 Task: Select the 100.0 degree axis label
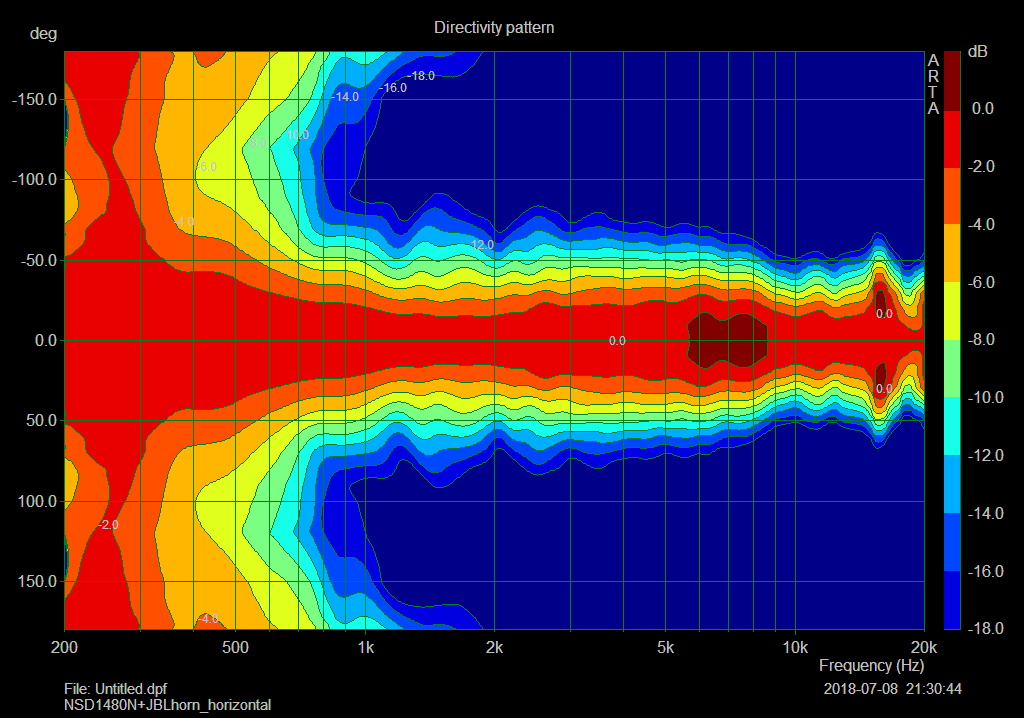[38, 501]
